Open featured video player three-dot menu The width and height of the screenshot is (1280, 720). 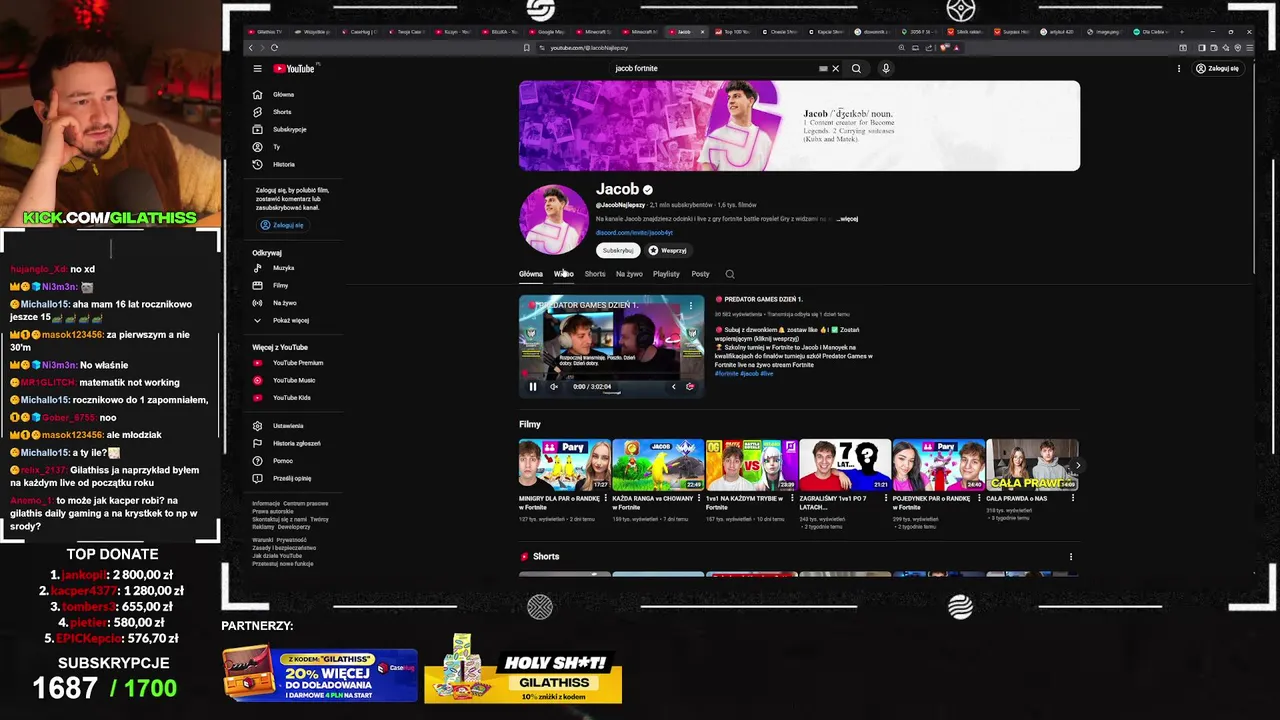pos(690,306)
